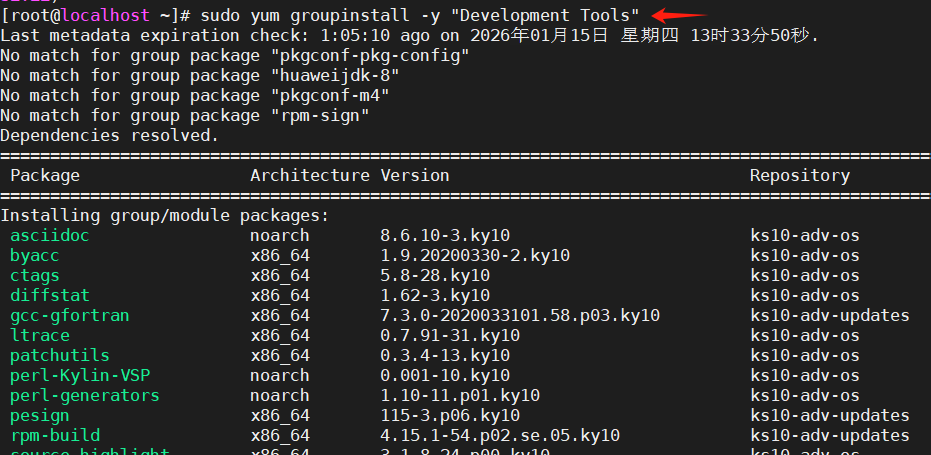The image size is (931, 455).
Task: Click the "Dependencies resolved." line
Action: [x=110, y=135]
